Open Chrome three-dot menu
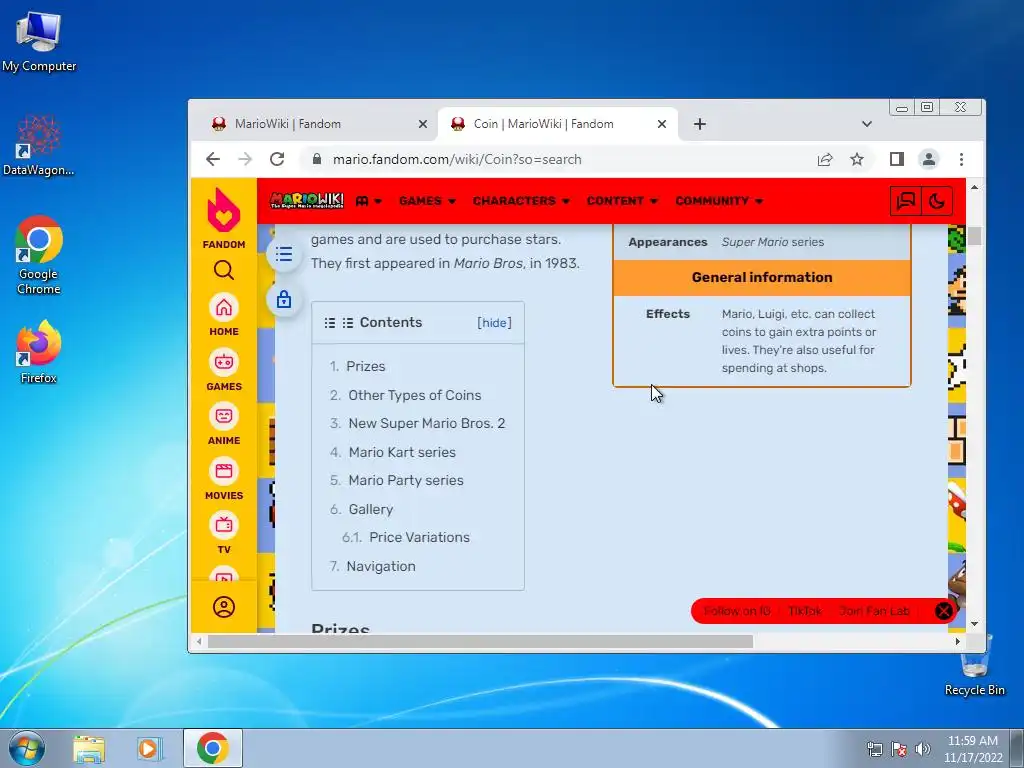The image size is (1024, 768). (961, 159)
